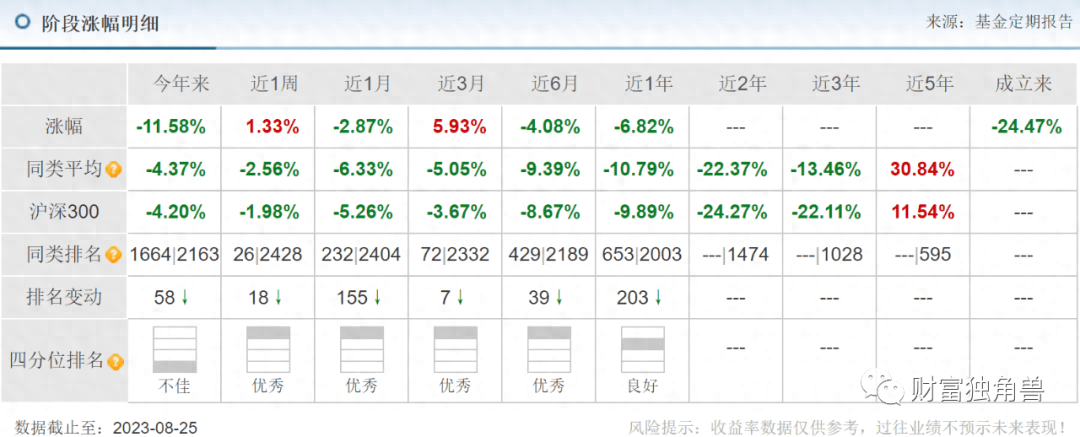This screenshot has width=1080, height=437.
Task: Click the green down arrow after 58
Action: click(x=187, y=297)
